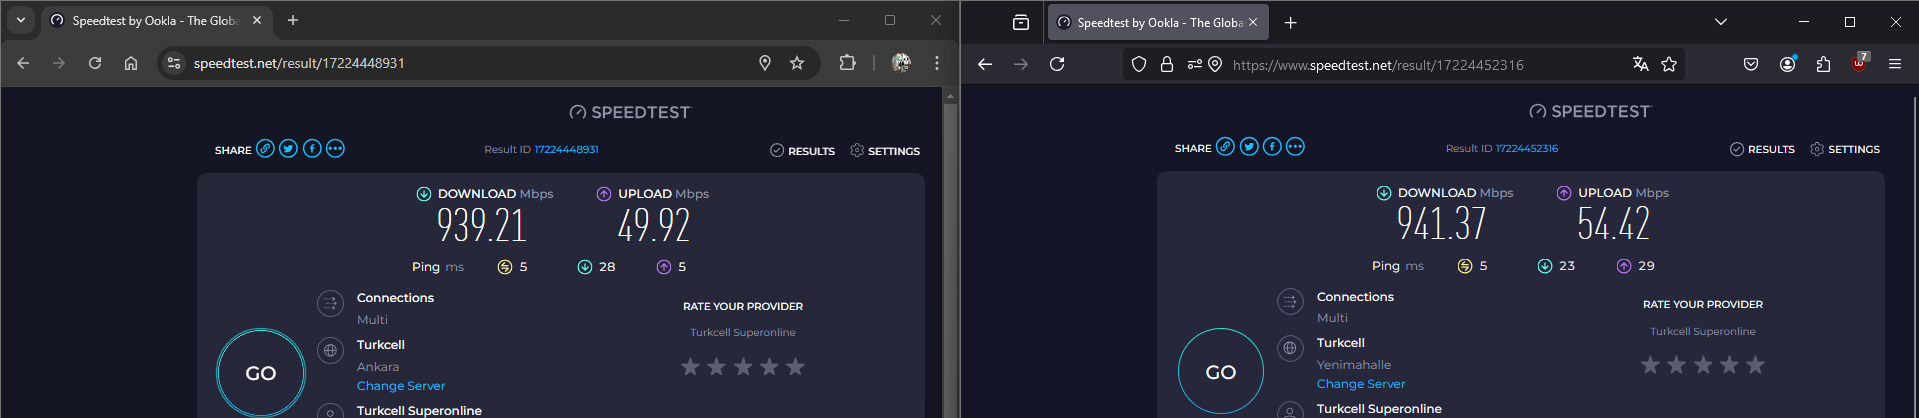Open the Chrome profile avatar
Viewport: 1919px width, 418px height.
point(901,63)
